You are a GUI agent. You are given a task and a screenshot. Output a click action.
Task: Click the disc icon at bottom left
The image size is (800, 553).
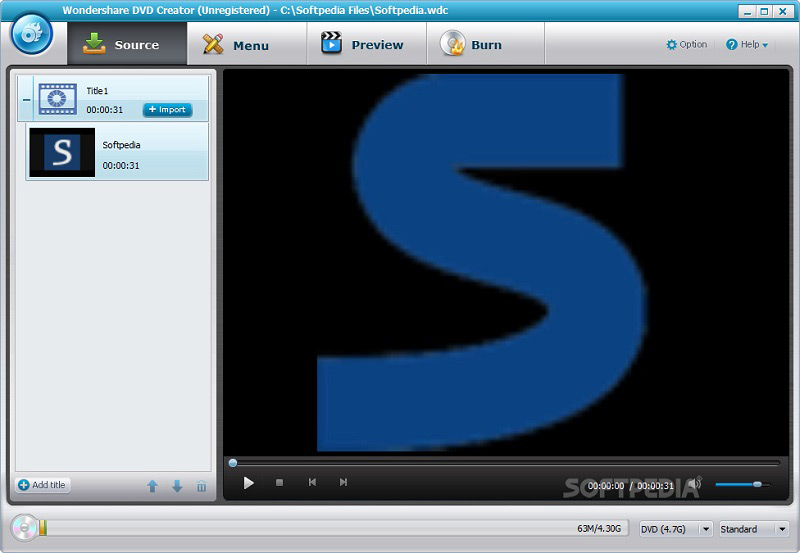24,527
